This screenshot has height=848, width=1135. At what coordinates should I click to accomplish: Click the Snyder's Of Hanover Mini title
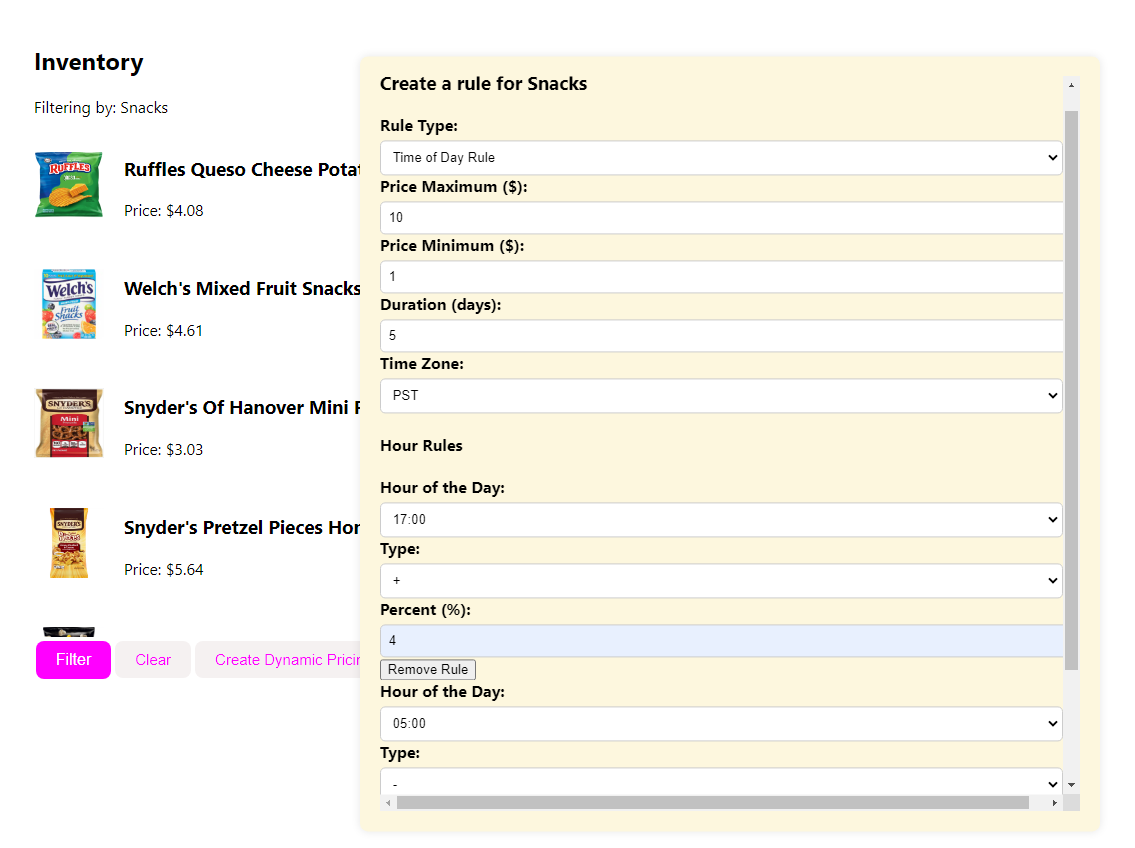(x=242, y=408)
